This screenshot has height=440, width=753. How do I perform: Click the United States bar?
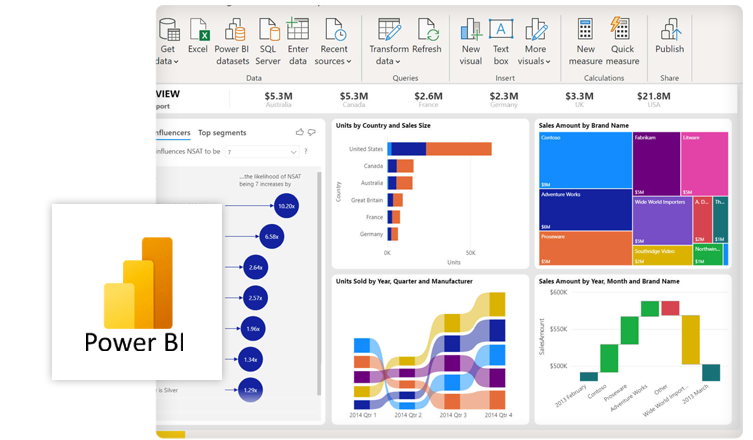click(439, 149)
